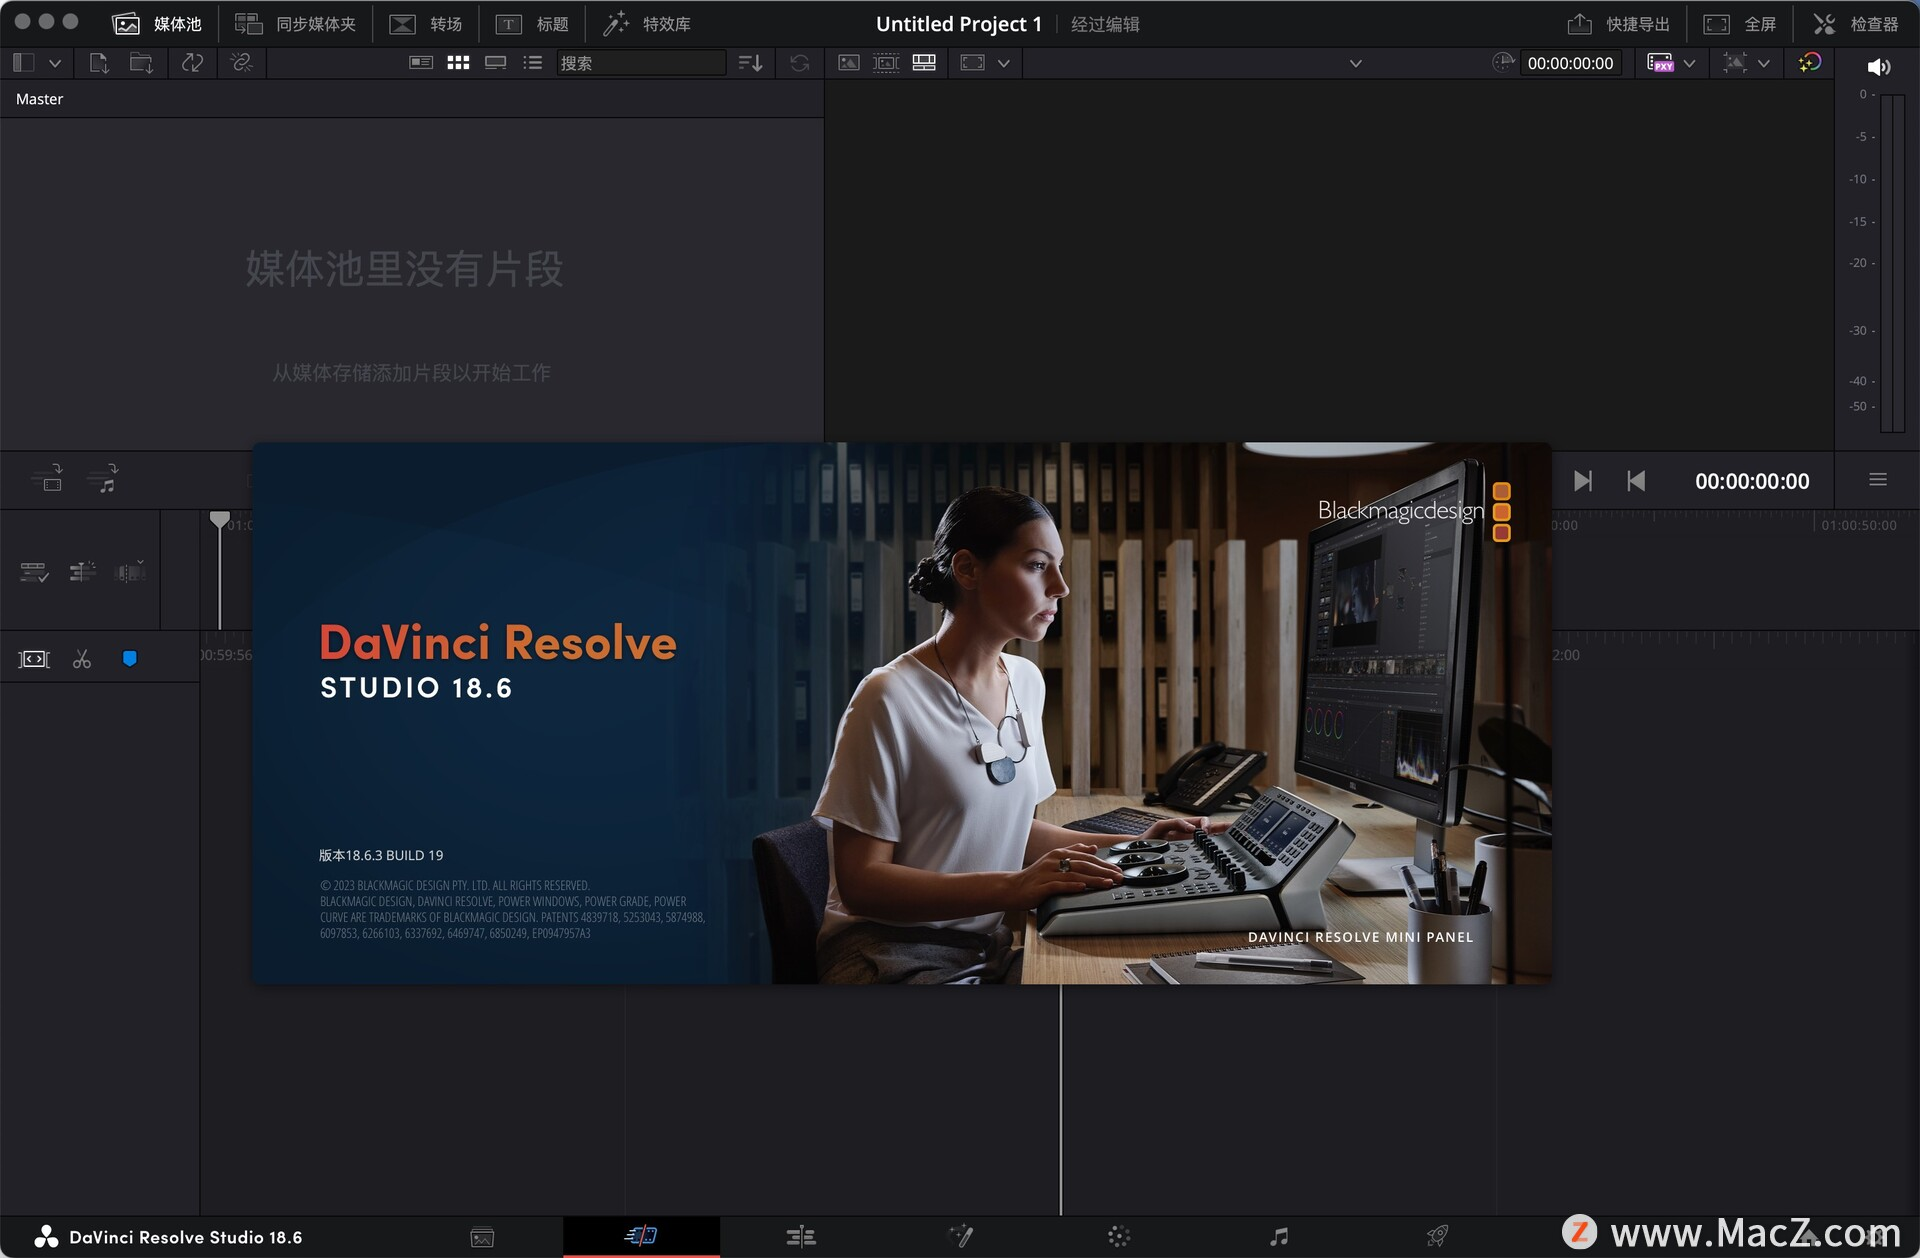Click the timeline timecode 00:00:00:00 display

point(1752,481)
